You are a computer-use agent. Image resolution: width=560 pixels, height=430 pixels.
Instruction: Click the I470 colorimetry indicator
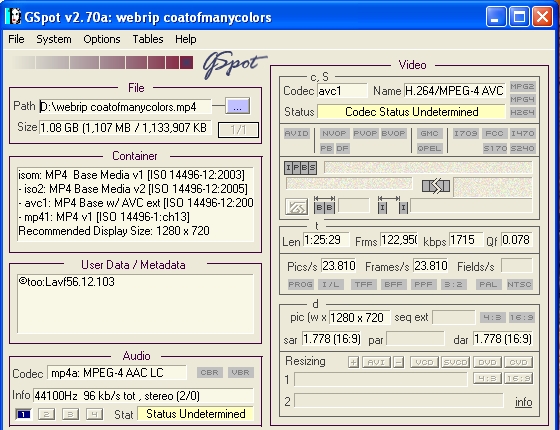click(x=522, y=134)
